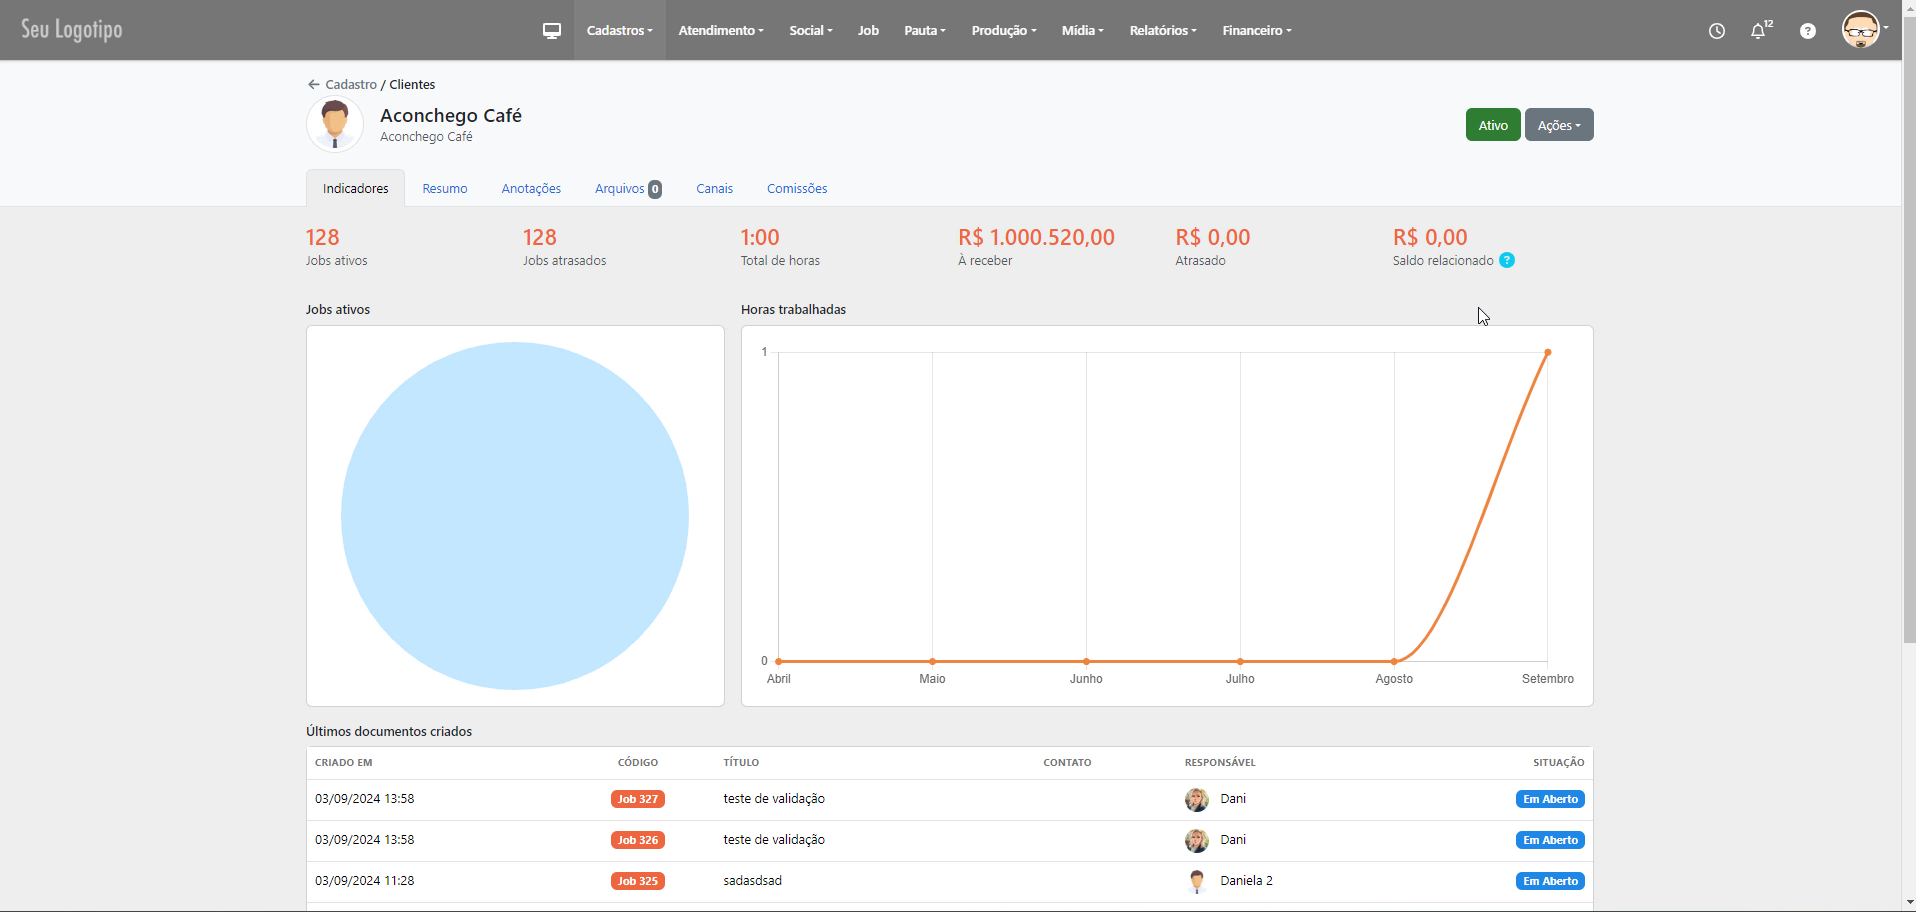Open the Relatórios dropdown menu
This screenshot has width=1916, height=912.
pos(1162,31)
